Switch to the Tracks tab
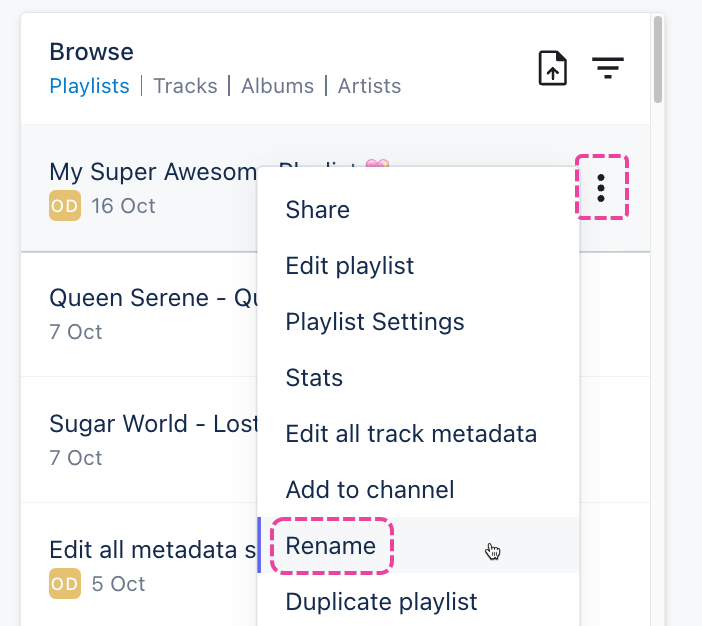This screenshot has height=626, width=702. pyautogui.click(x=184, y=86)
